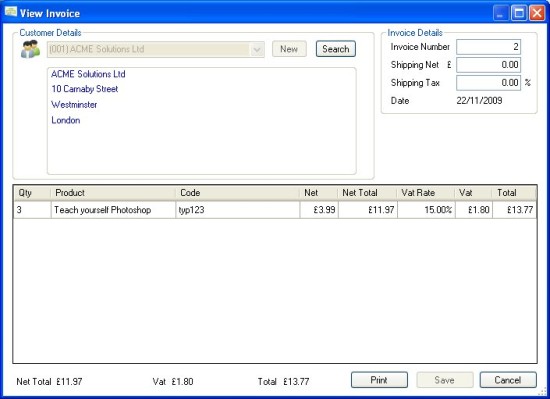Image resolution: width=550 pixels, height=399 pixels.
Task: Click the Search customer button
Action: point(336,49)
